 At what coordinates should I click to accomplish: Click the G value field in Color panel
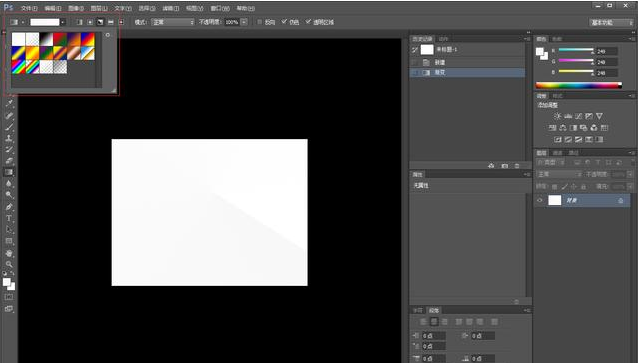point(606,62)
